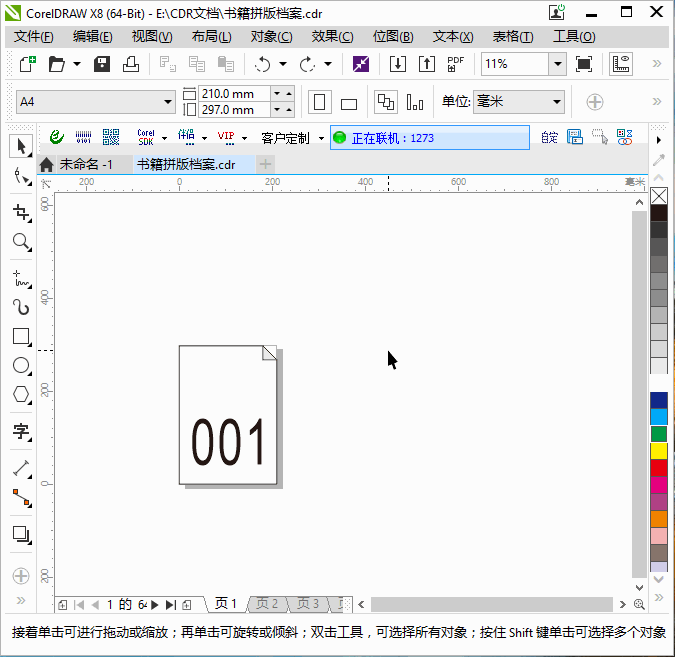This screenshot has height=657, width=675.
Task: Open the 视图(V) menu
Action: pos(152,37)
